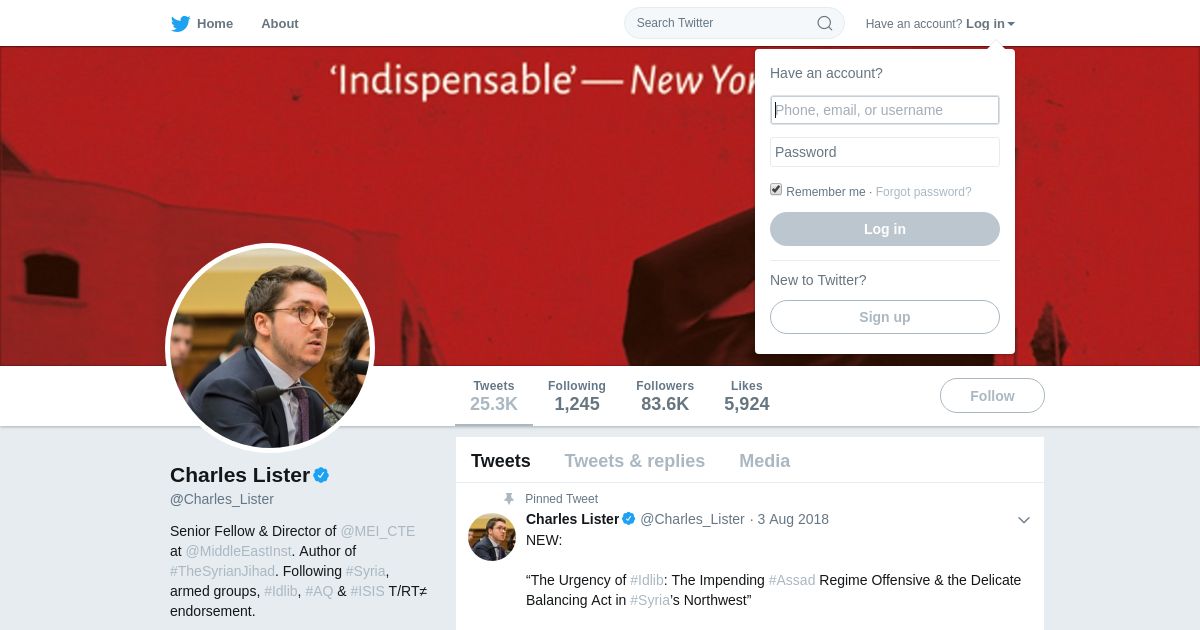Switch to the Tweets & replies tab
The image size is (1200, 630).
pos(634,461)
